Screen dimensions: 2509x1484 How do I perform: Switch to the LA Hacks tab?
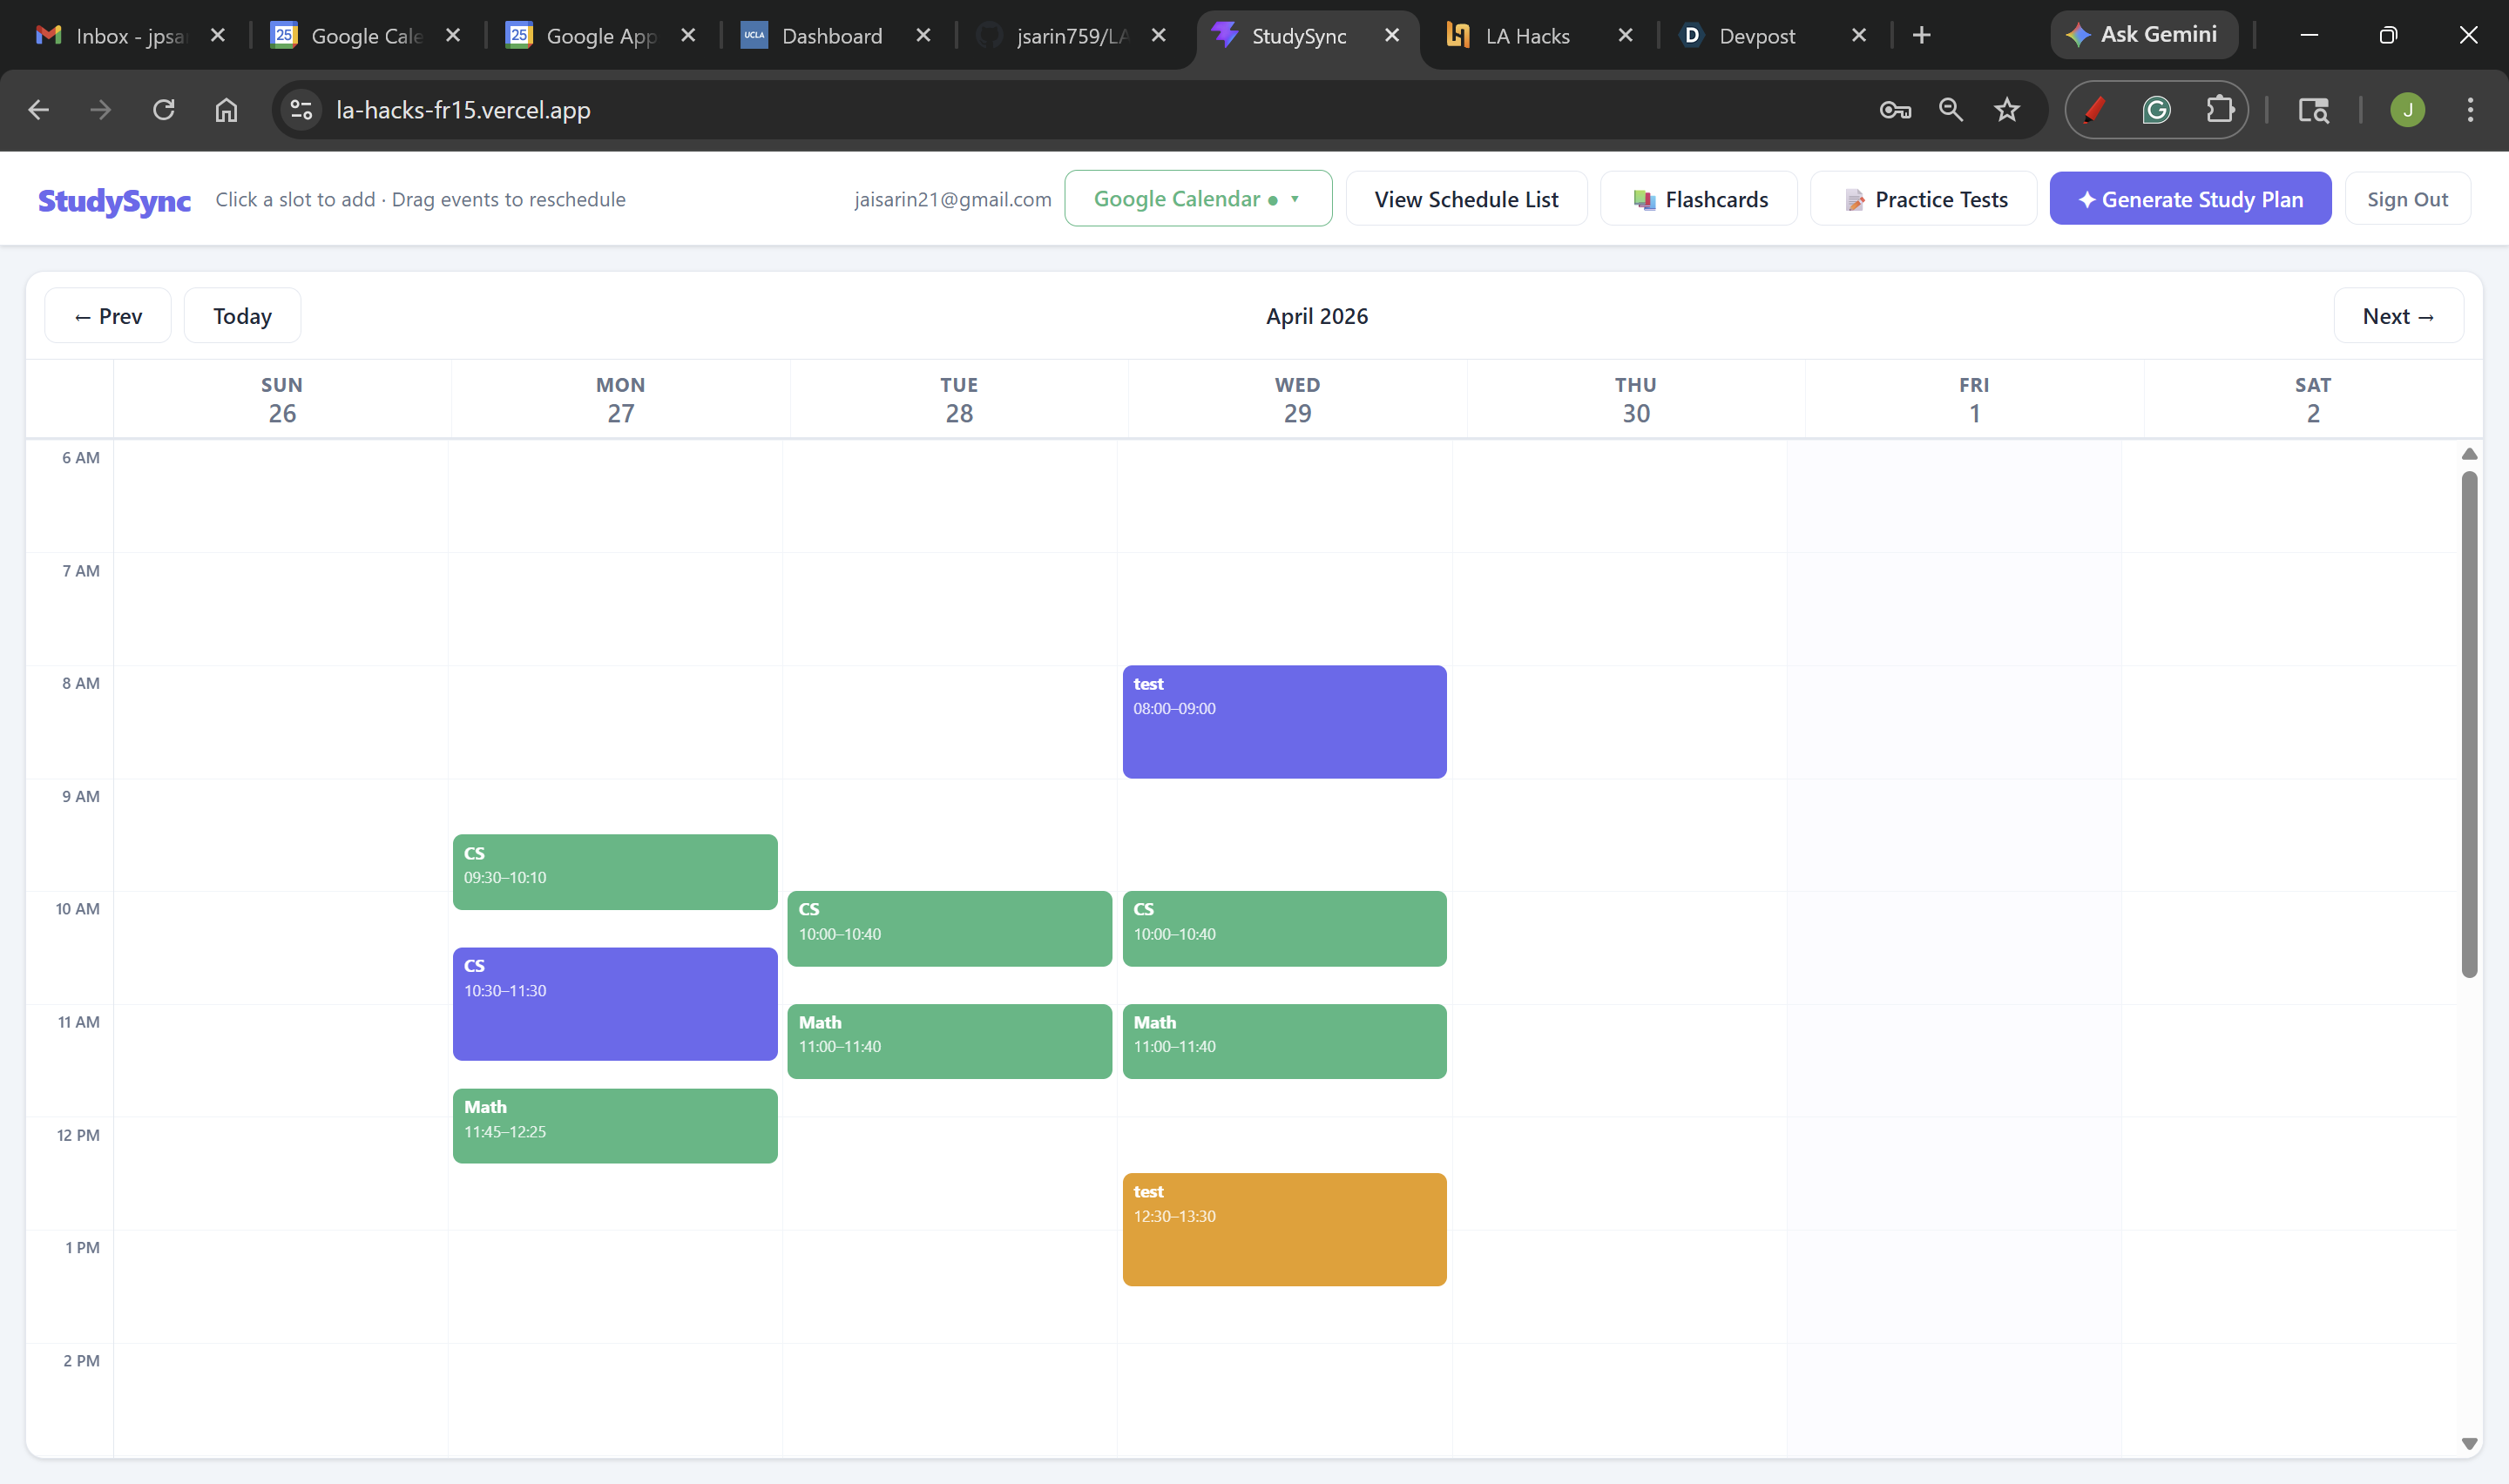point(1527,36)
